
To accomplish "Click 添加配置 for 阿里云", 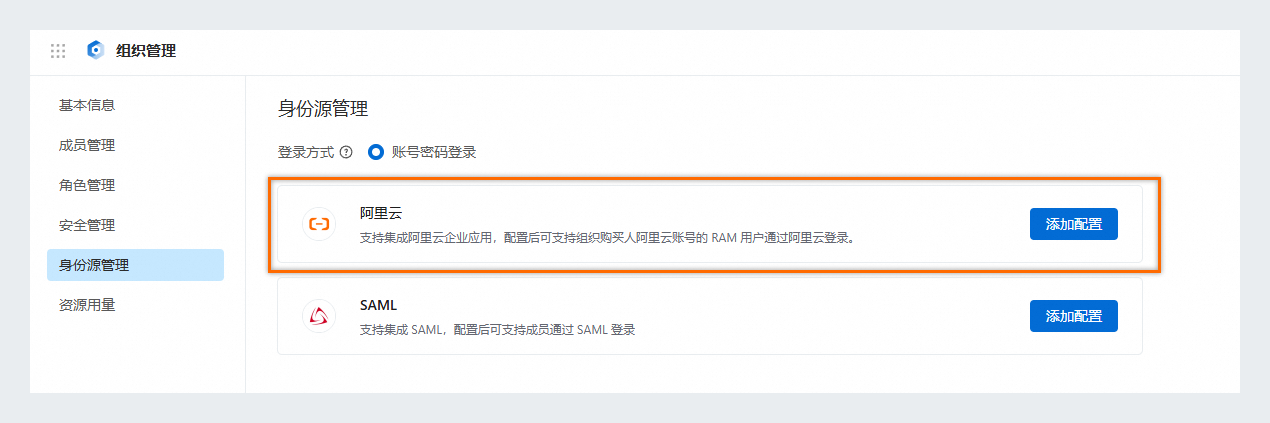I will (x=1073, y=224).
